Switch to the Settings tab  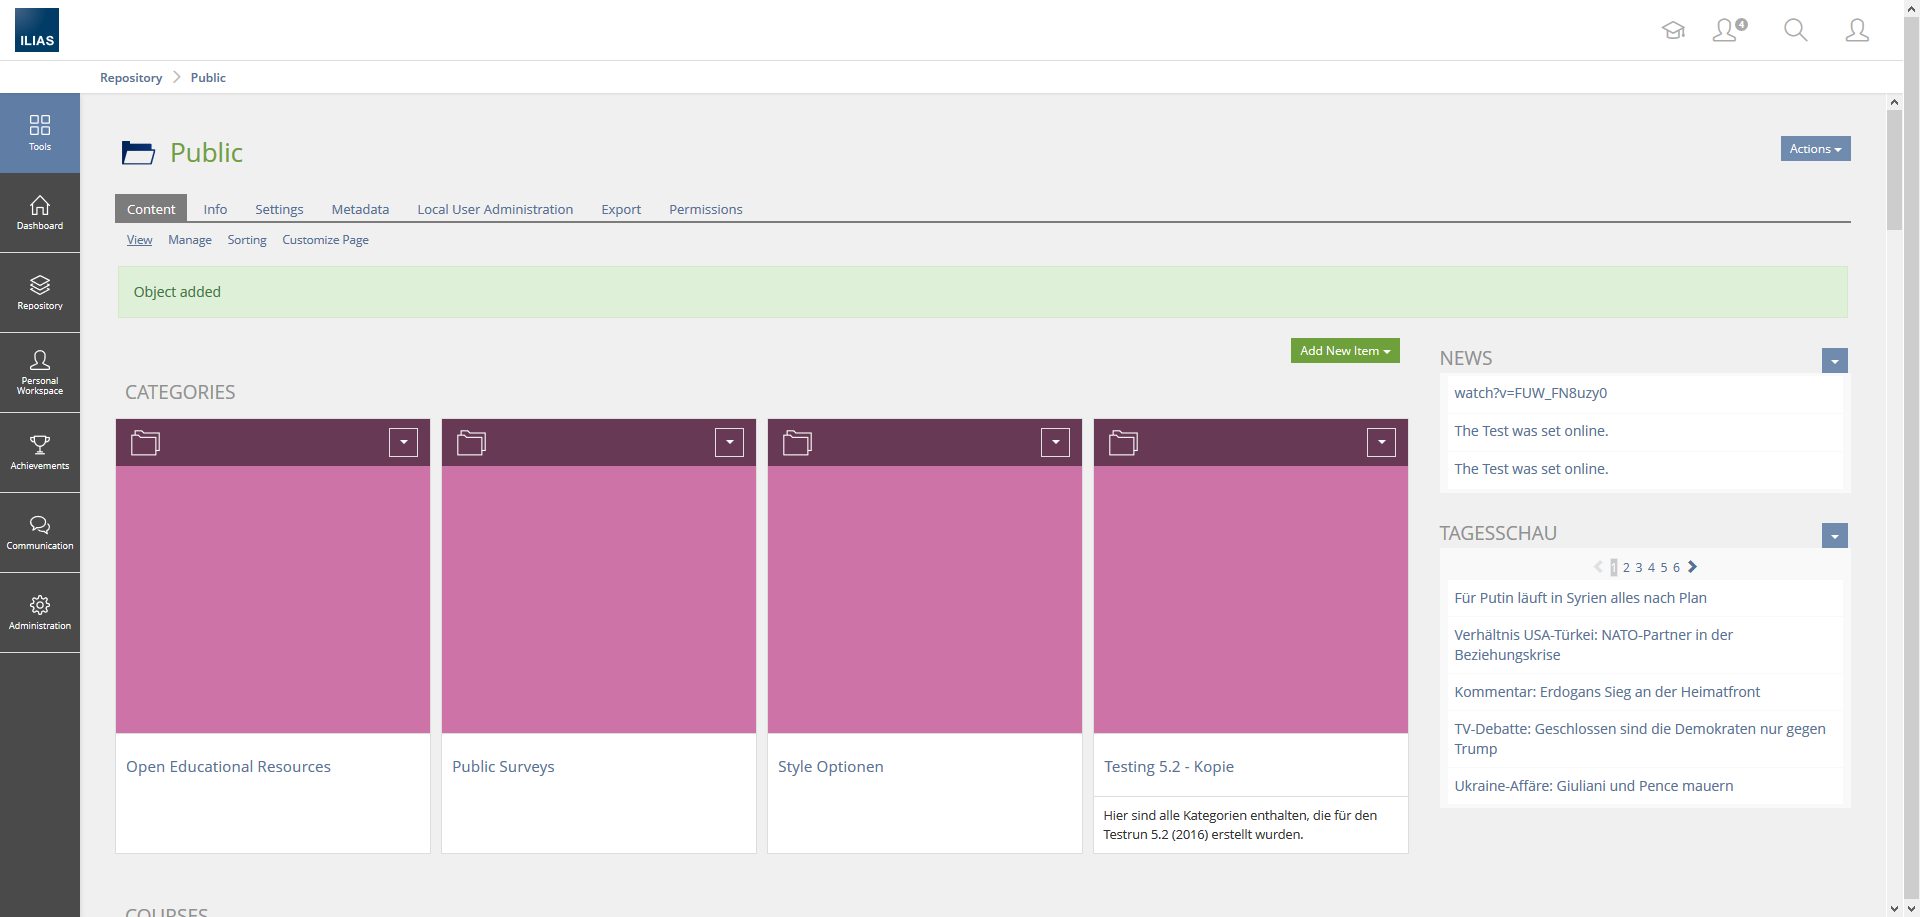tap(279, 209)
